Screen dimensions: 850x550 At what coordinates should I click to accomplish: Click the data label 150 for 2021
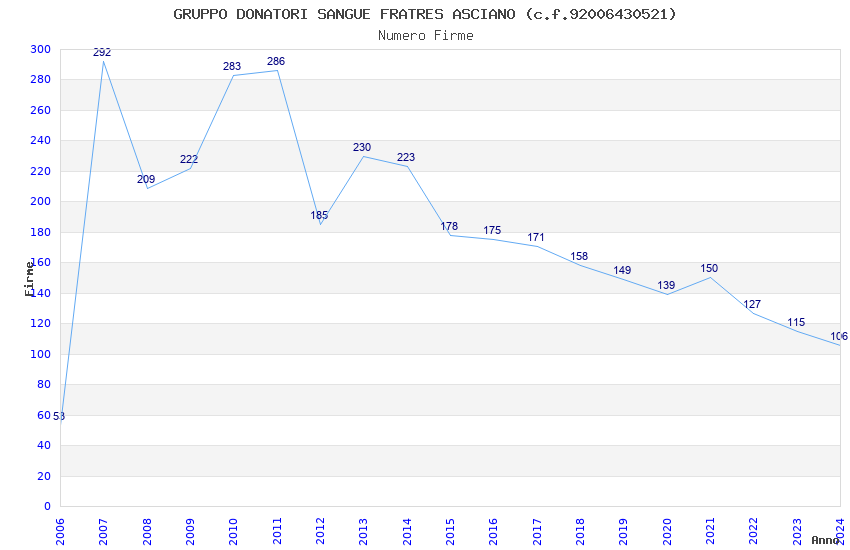click(709, 269)
